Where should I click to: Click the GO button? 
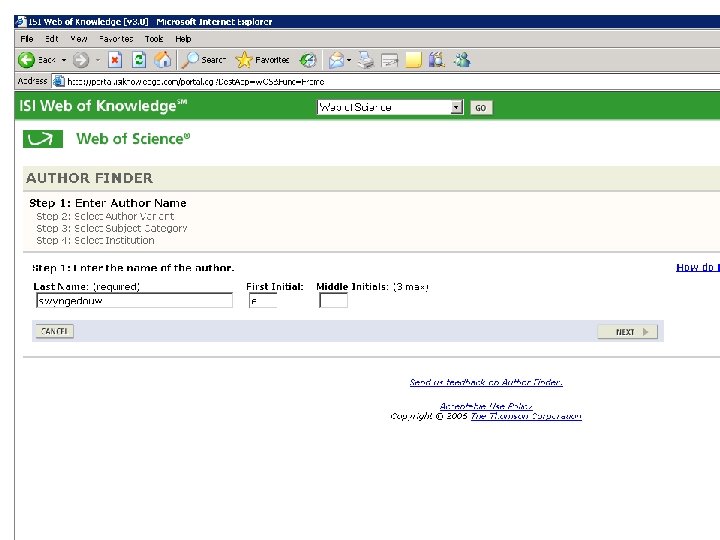click(481, 108)
